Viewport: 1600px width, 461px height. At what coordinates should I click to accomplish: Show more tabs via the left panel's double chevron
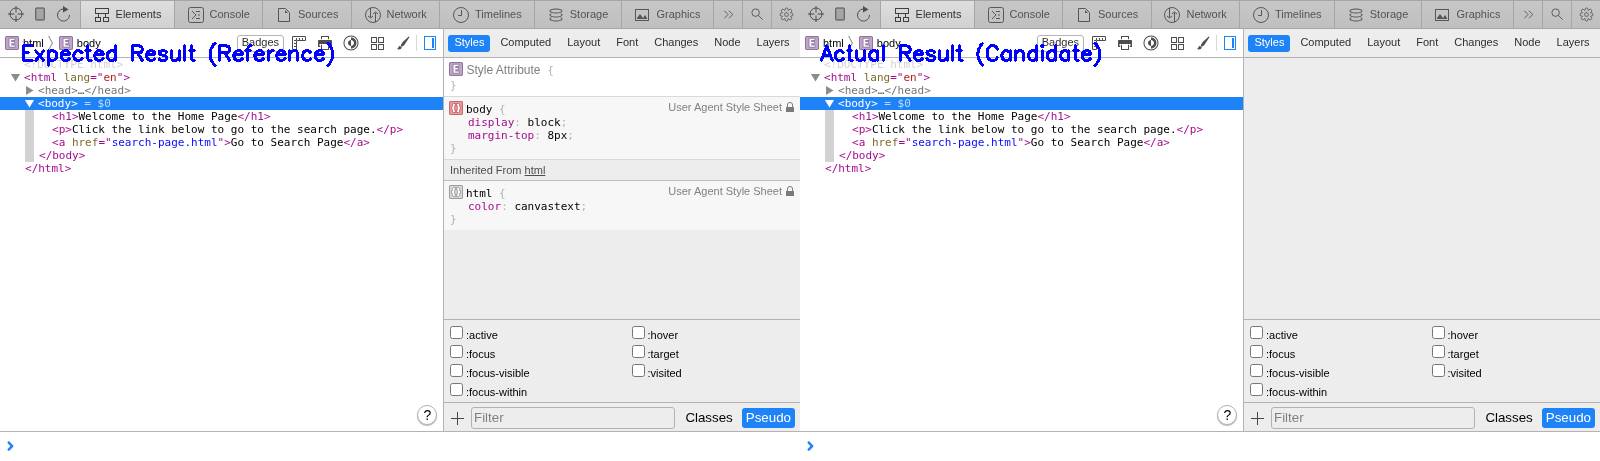tap(728, 14)
